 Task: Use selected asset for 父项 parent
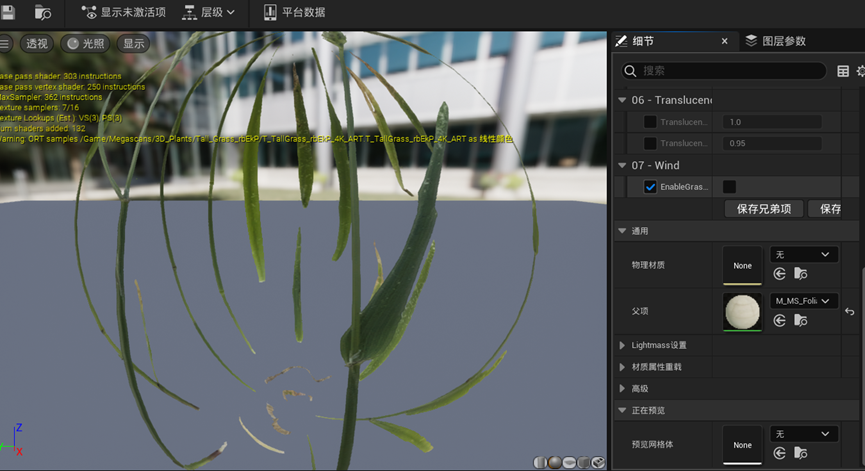coord(779,320)
